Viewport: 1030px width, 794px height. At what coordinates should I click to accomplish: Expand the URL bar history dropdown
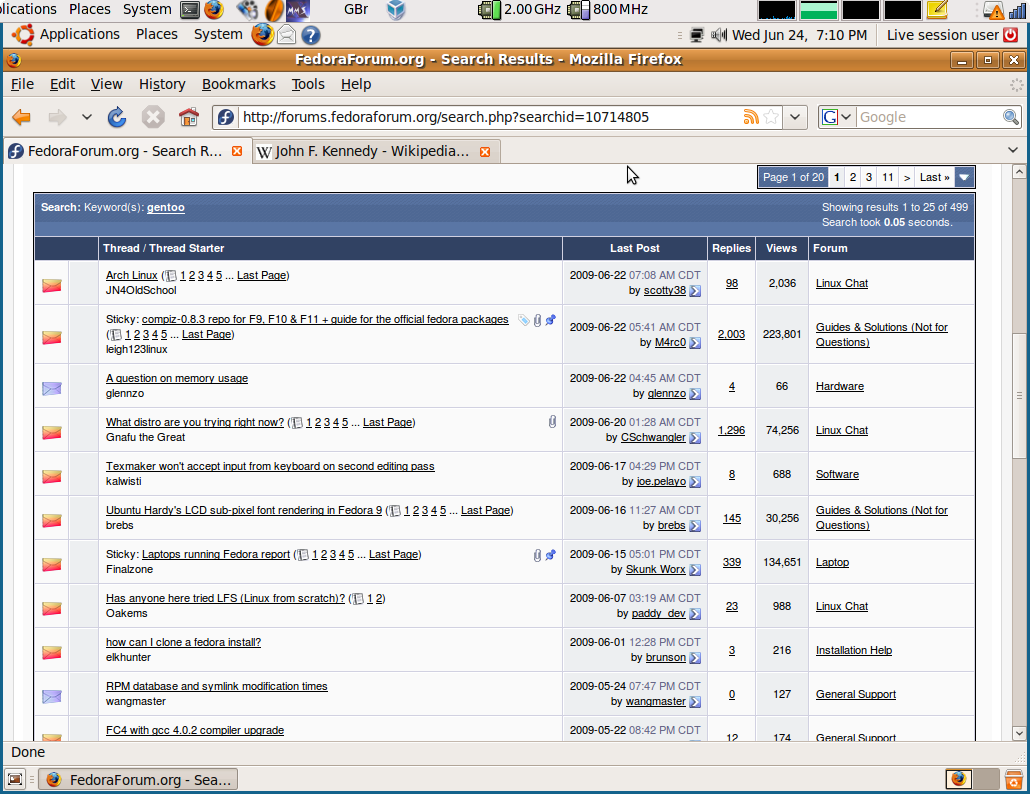(x=795, y=117)
